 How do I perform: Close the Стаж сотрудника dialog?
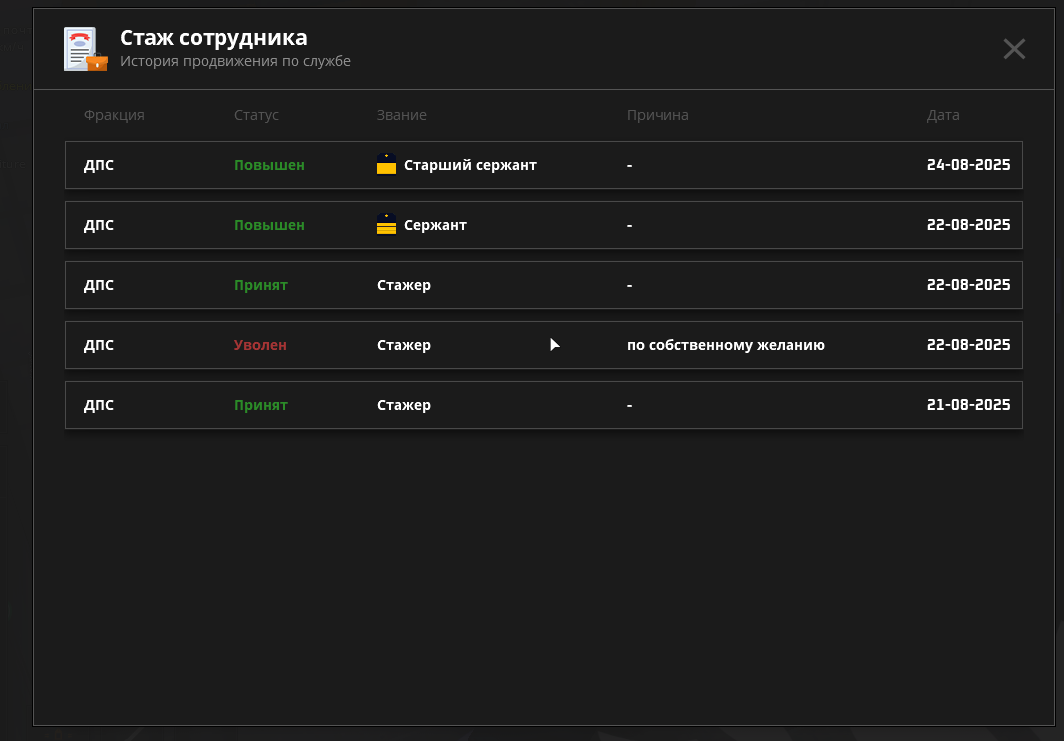pyautogui.click(x=1014, y=49)
